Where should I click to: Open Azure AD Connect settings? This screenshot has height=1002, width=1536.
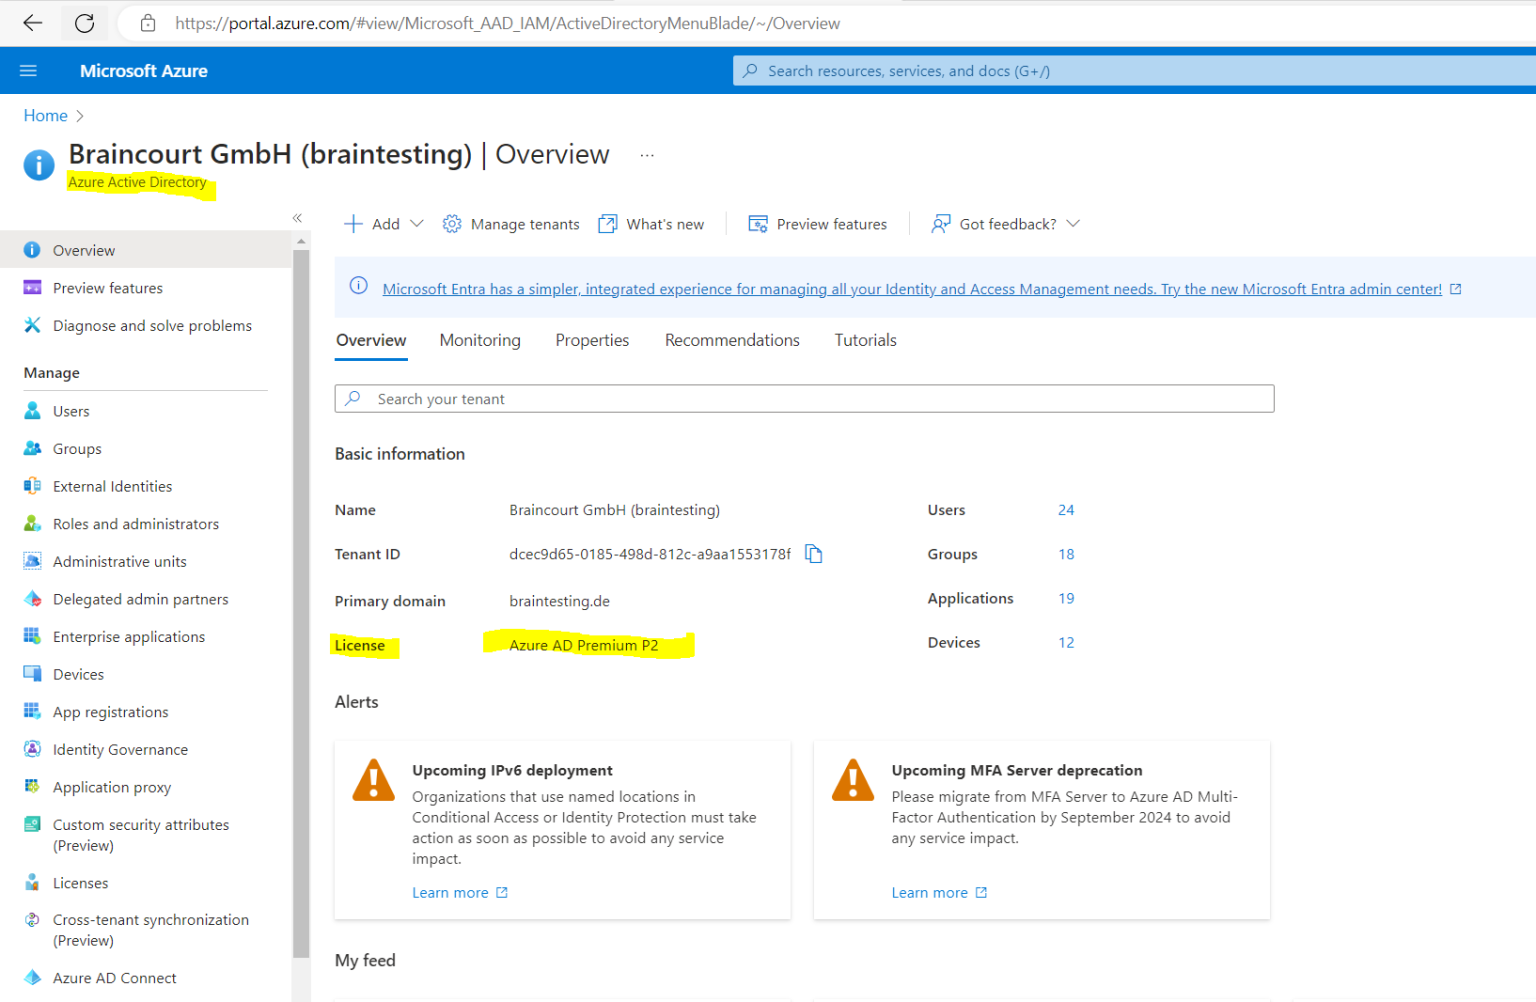114,977
